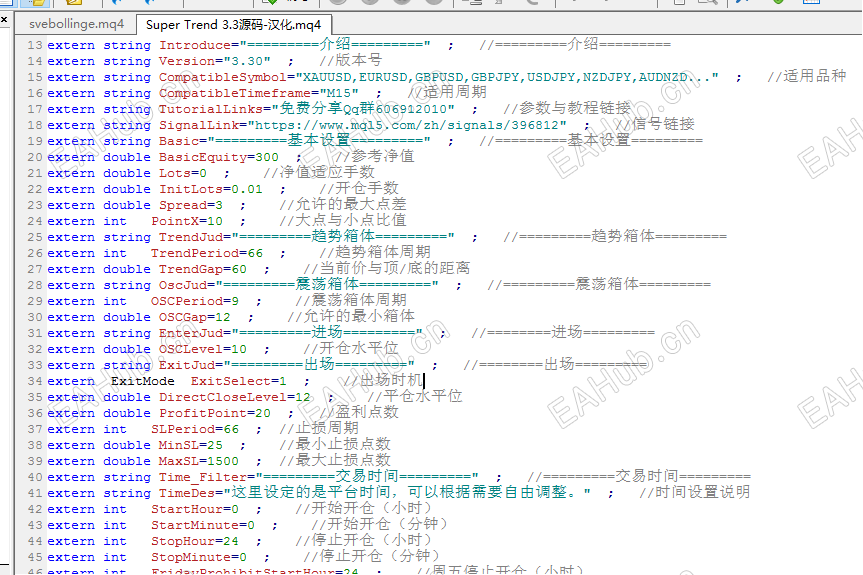Click the ExitMode type on line 34
The image size is (863, 575).
[143, 381]
